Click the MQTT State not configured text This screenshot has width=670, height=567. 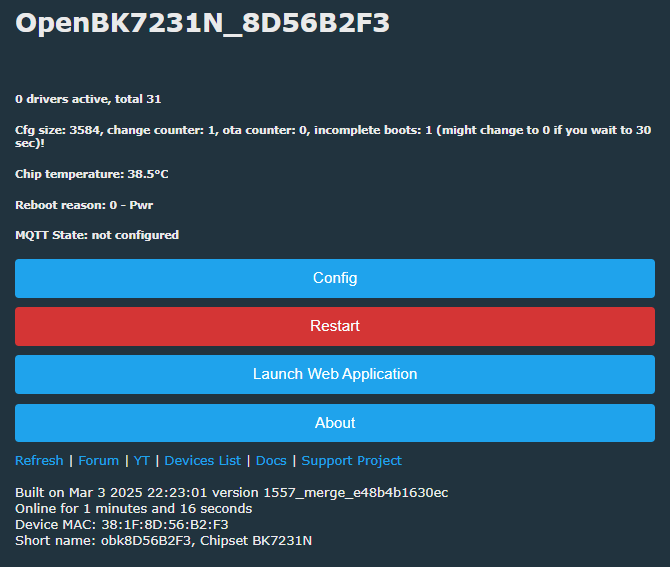pos(97,235)
